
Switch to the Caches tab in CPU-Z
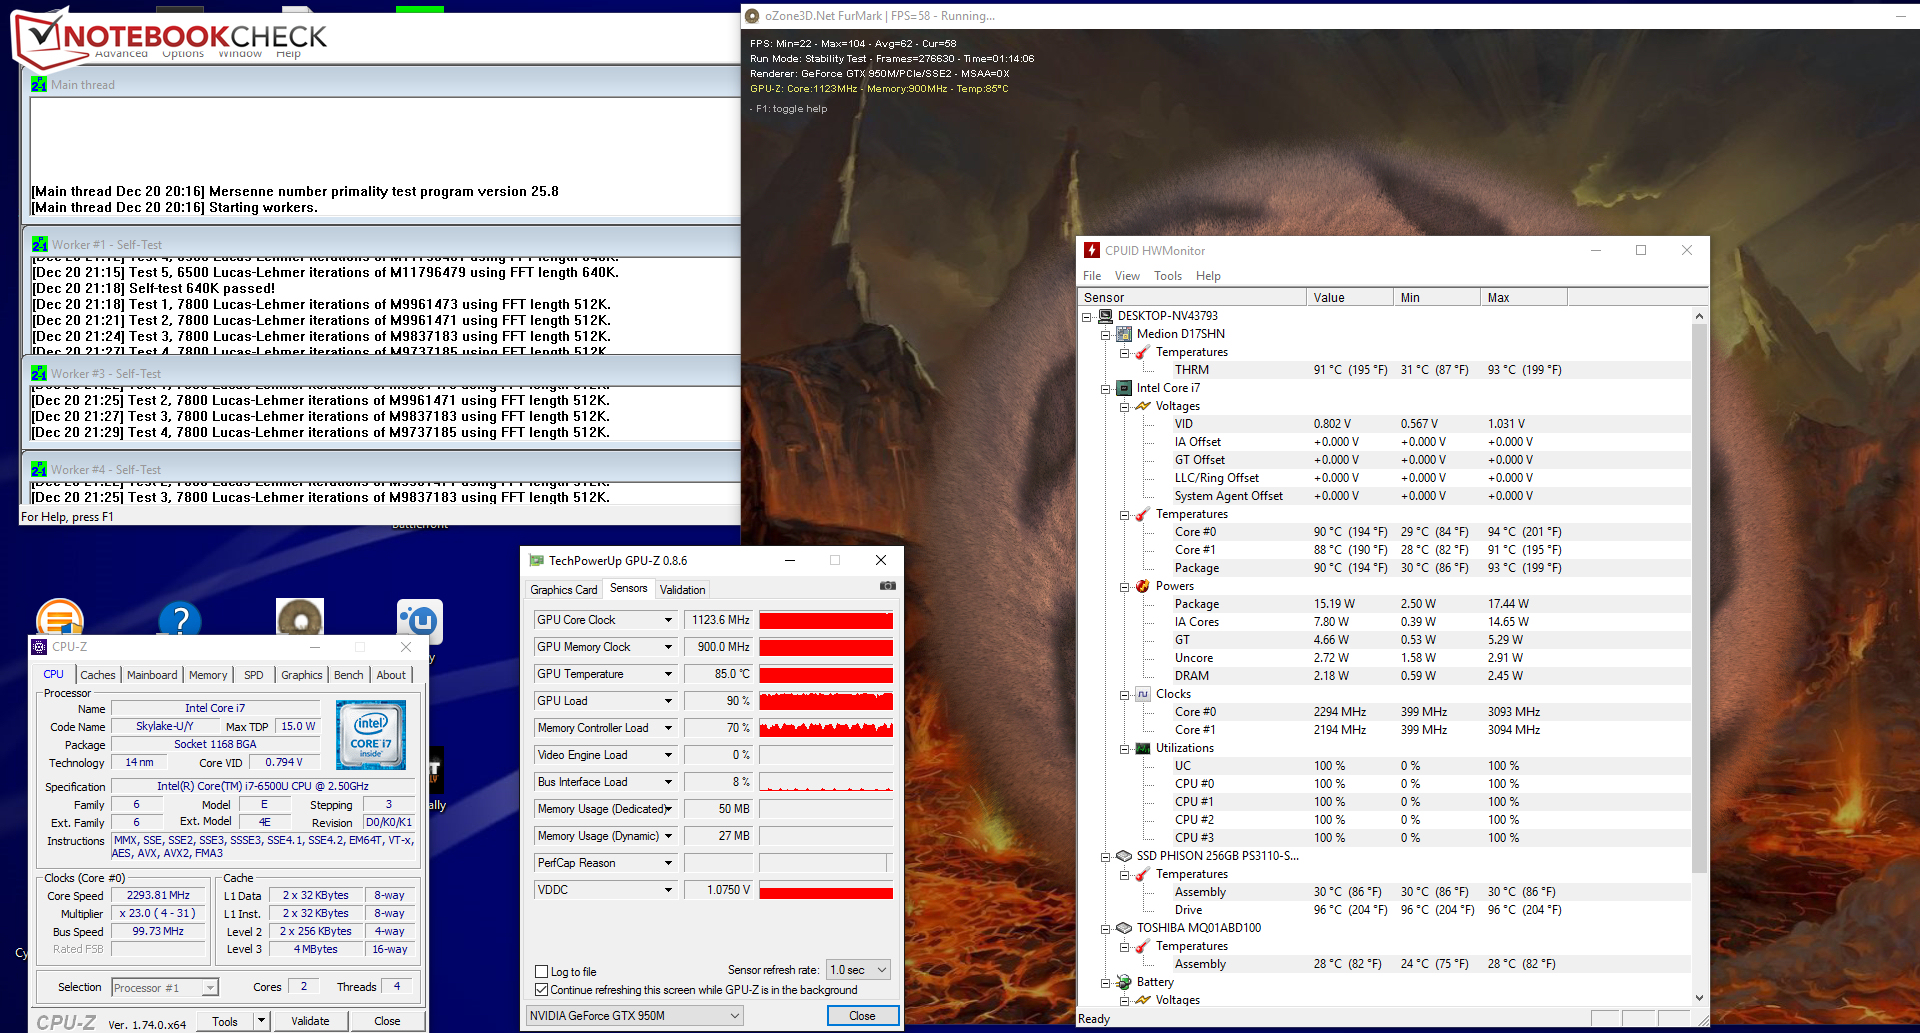point(98,675)
